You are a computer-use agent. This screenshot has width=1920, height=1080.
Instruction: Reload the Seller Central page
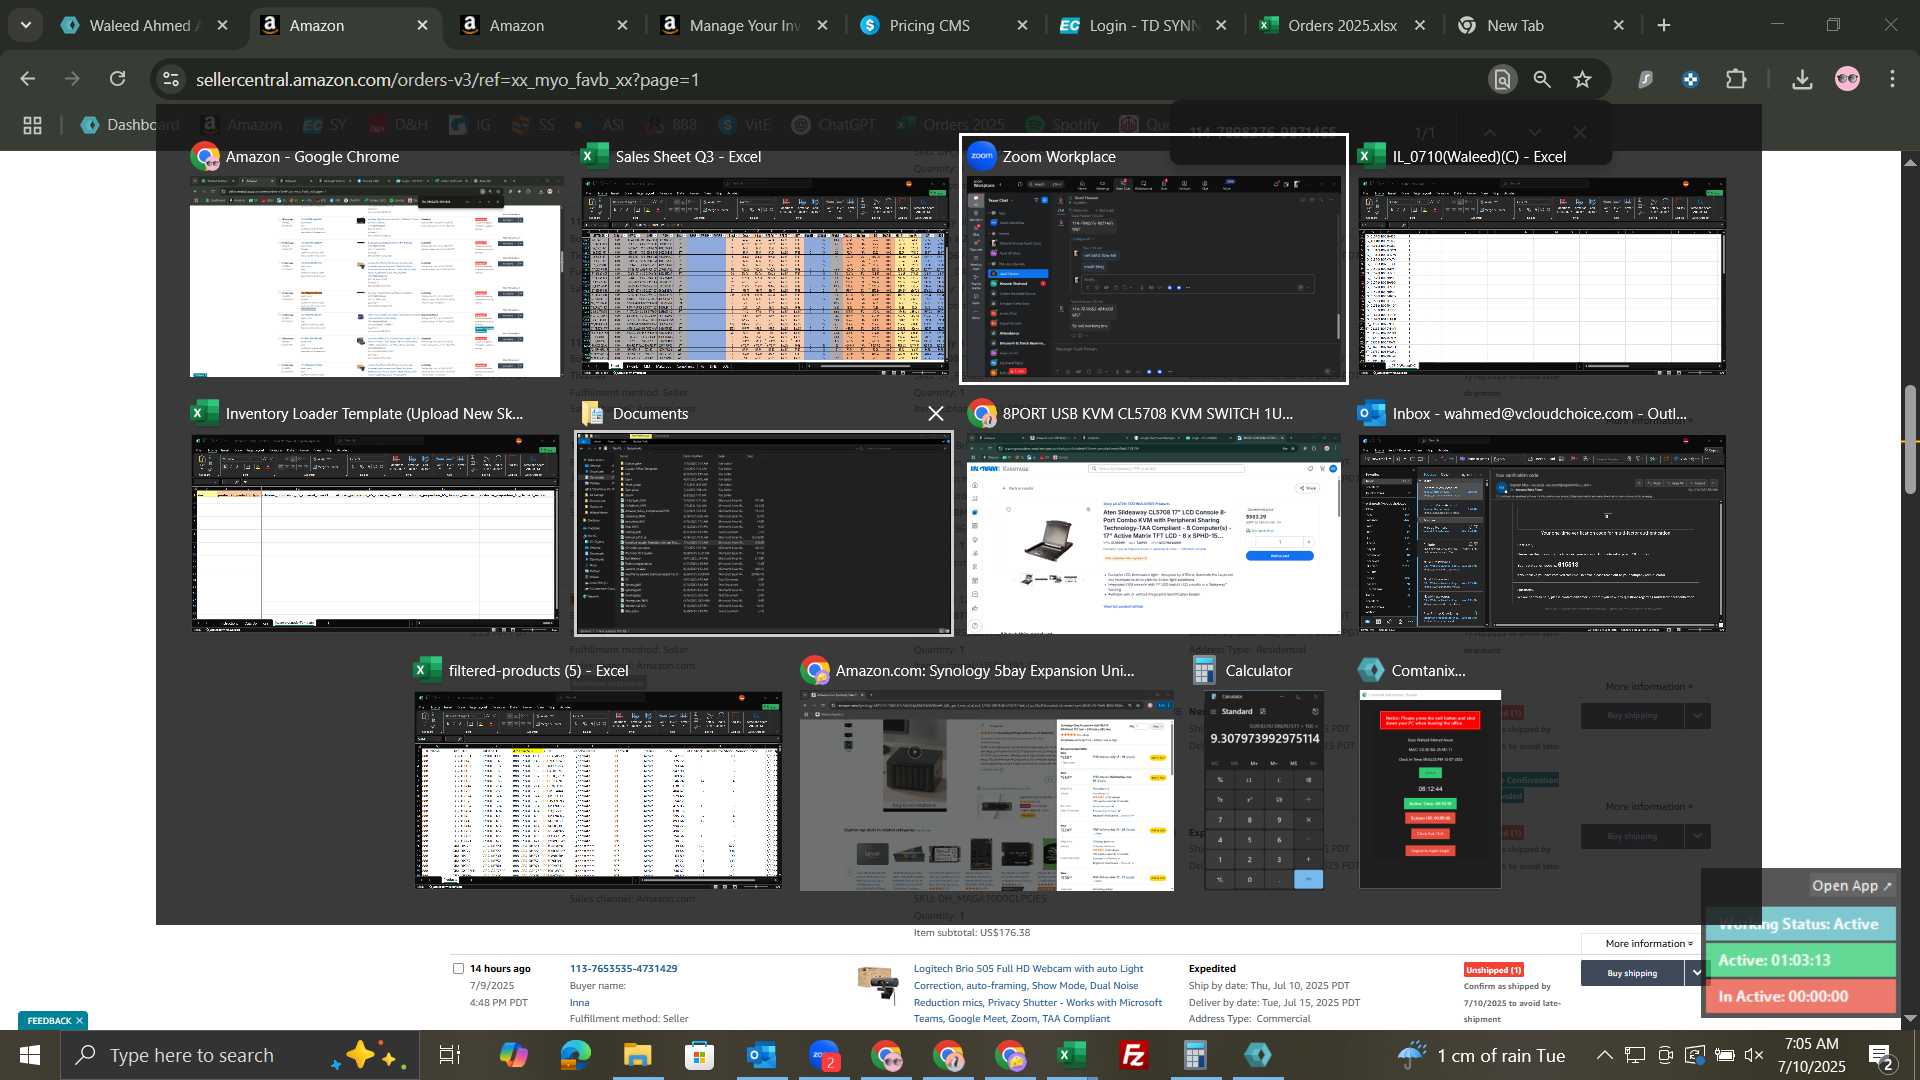click(x=118, y=79)
